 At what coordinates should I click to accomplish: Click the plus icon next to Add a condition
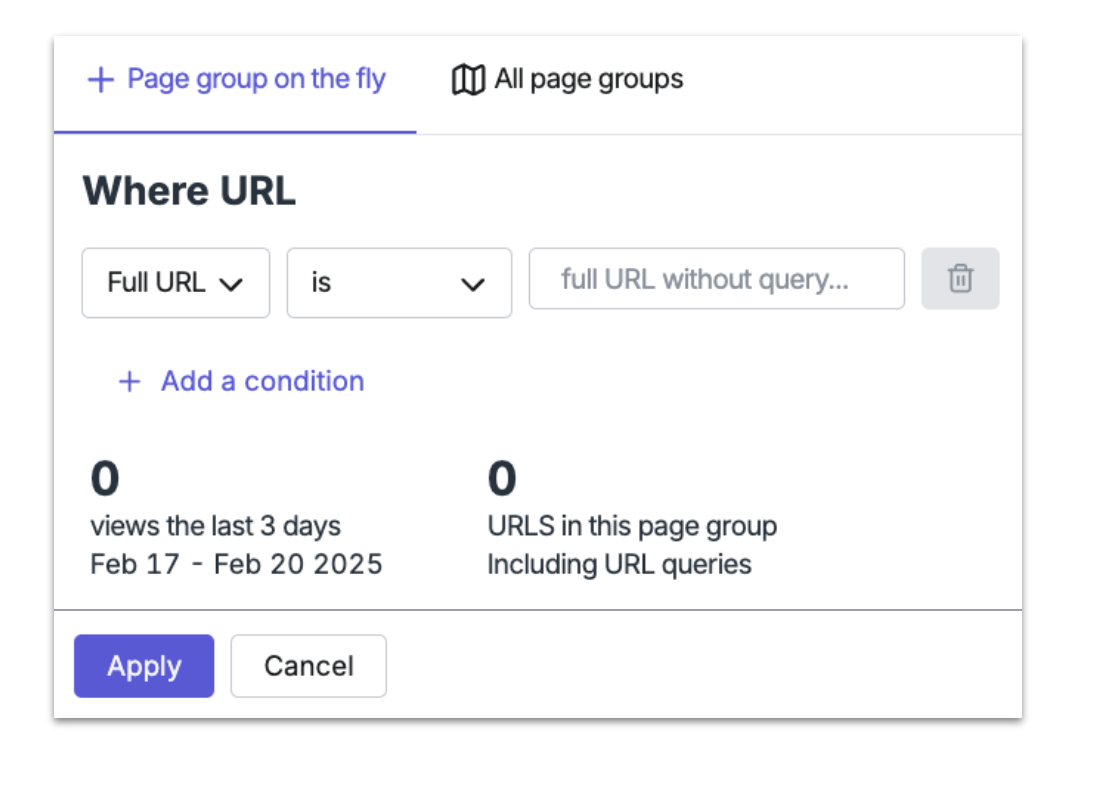pos(129,381)
